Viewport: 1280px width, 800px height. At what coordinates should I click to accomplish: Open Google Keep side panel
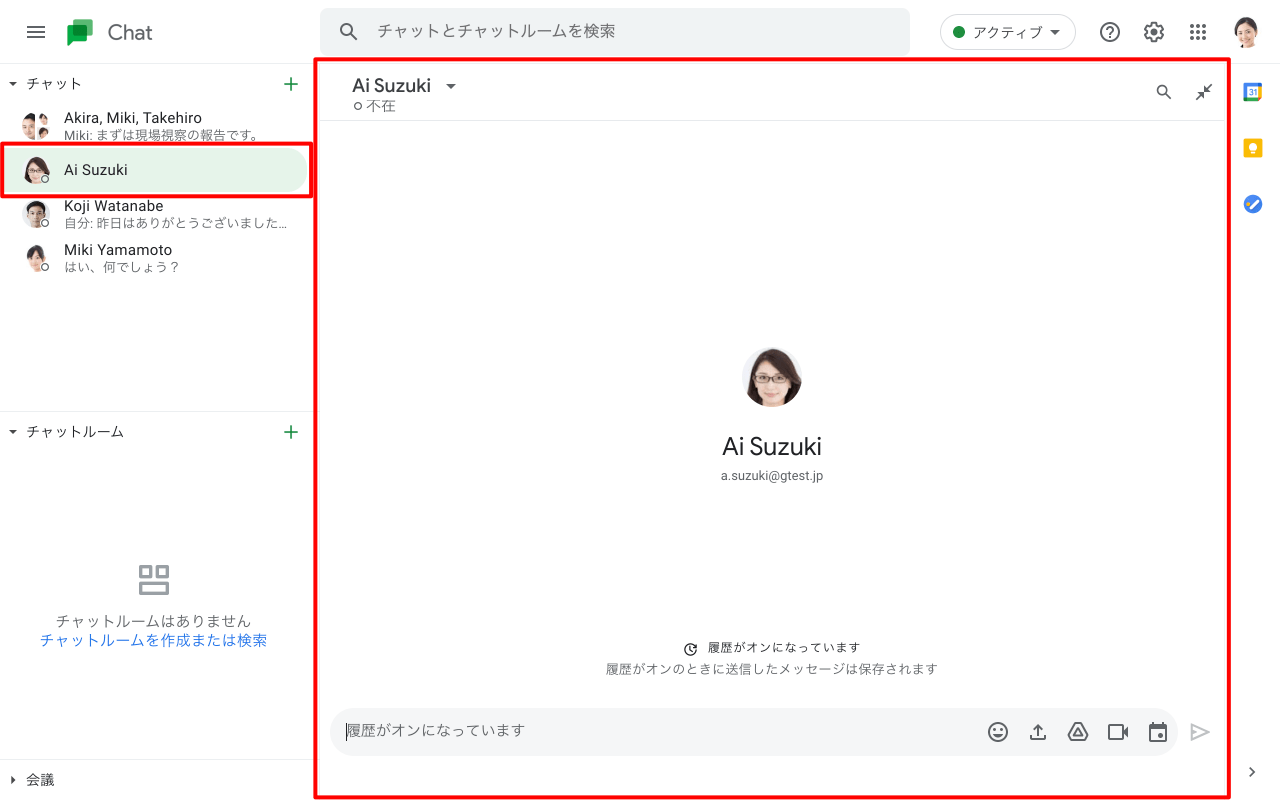(1252, 148)
